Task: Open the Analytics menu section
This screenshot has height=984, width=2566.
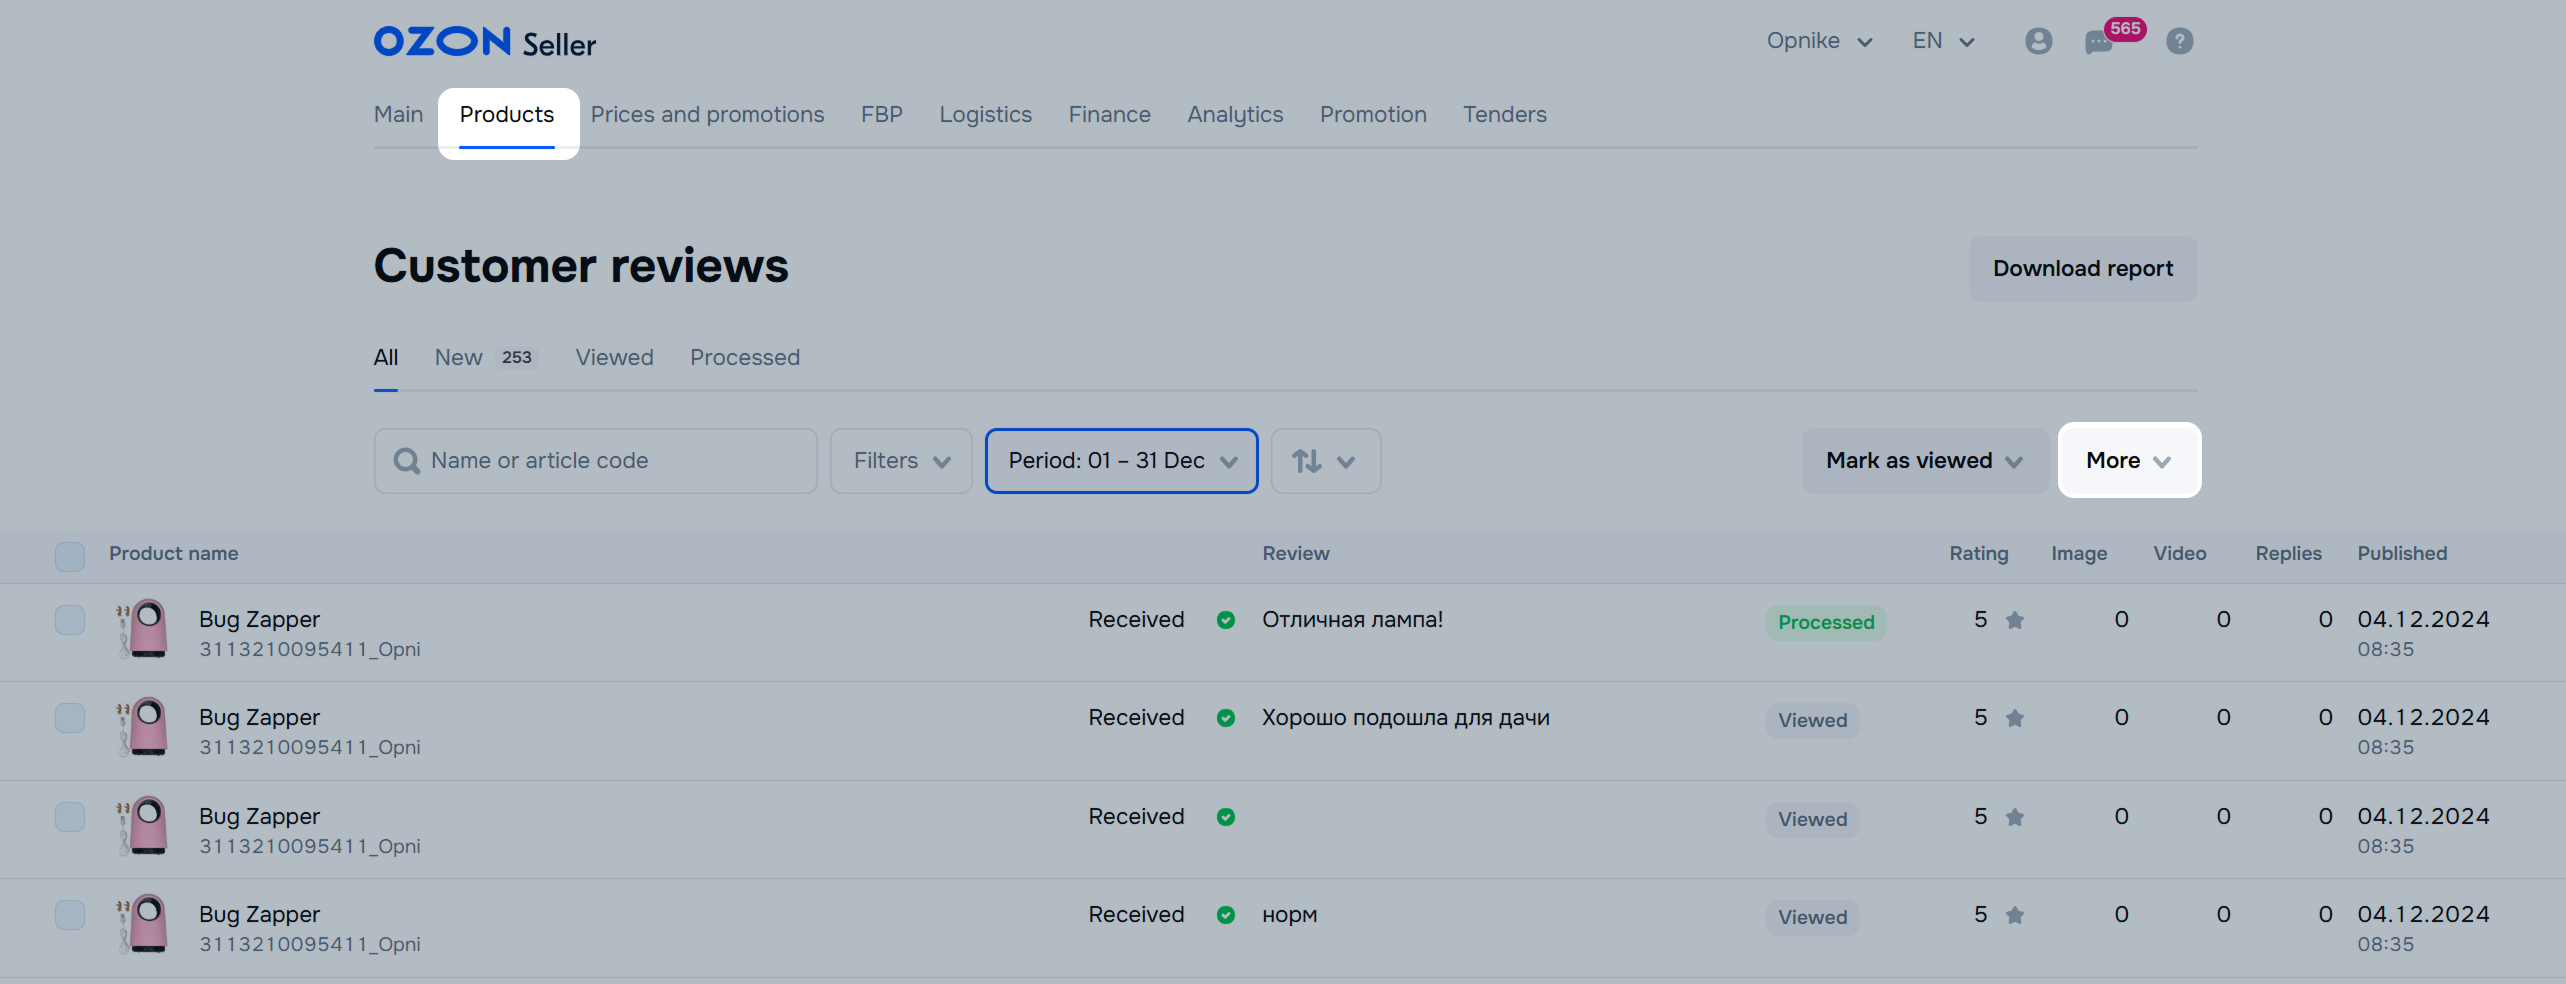Action: tap(1234, 115)
